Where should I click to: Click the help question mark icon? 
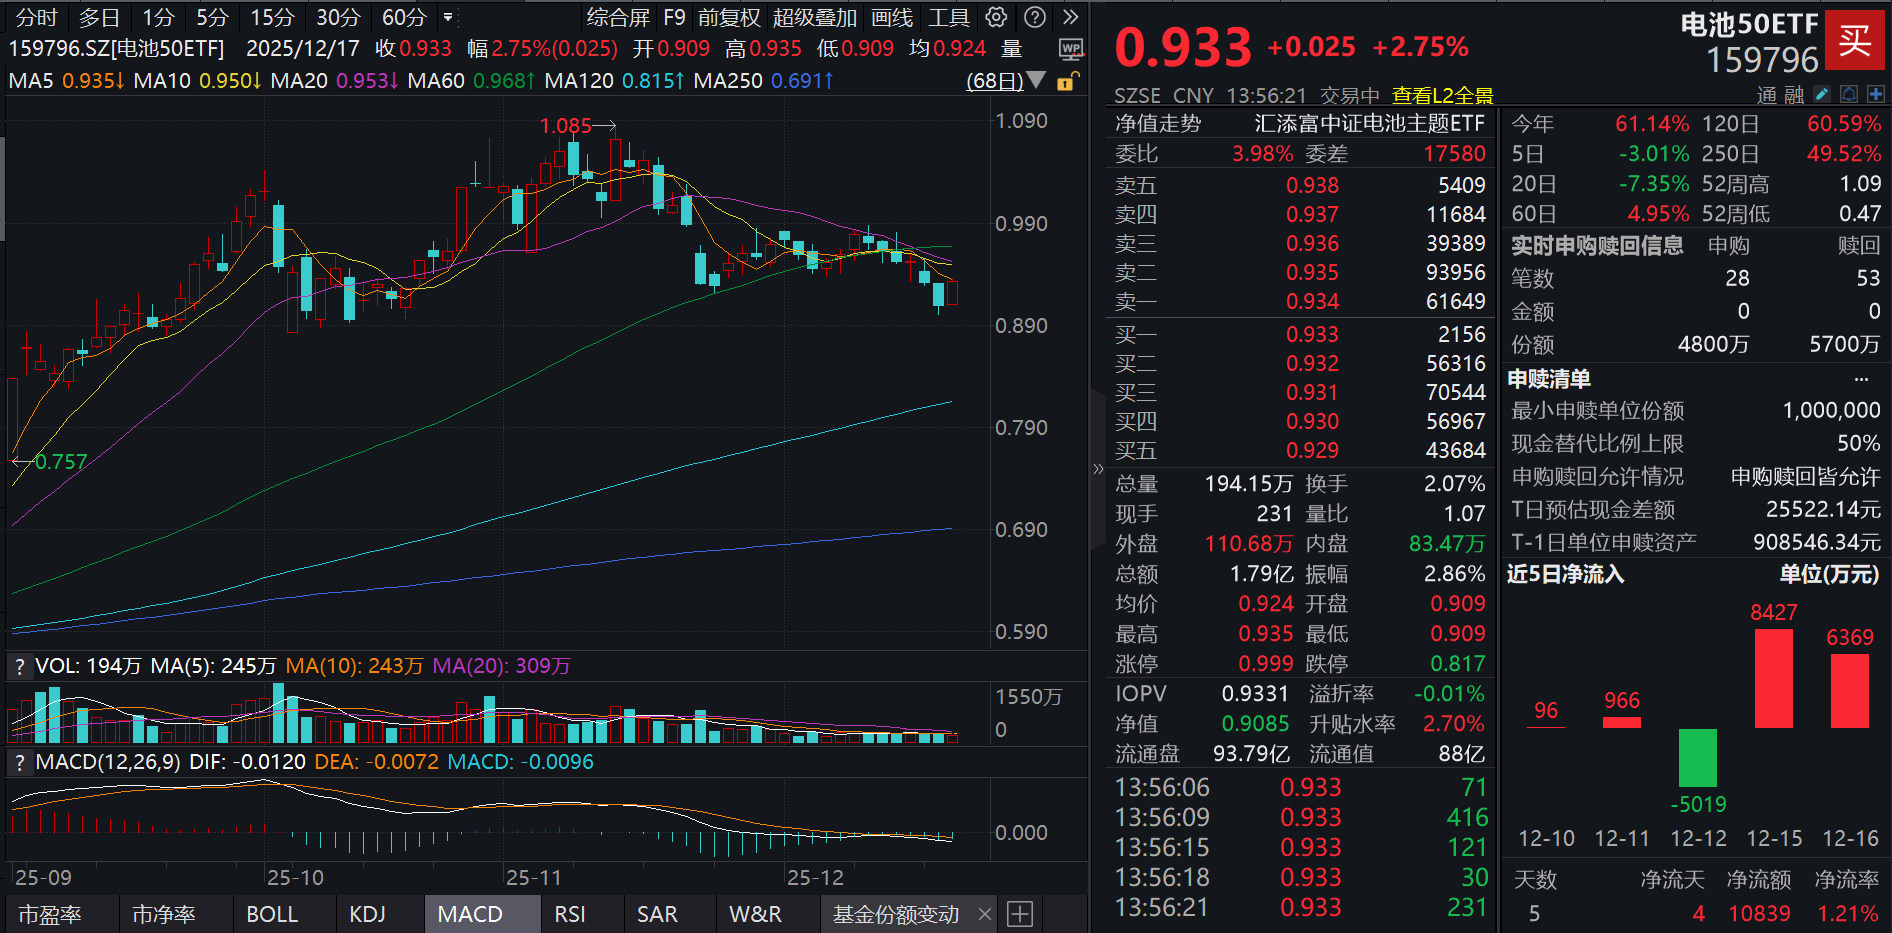(1034, 17)
